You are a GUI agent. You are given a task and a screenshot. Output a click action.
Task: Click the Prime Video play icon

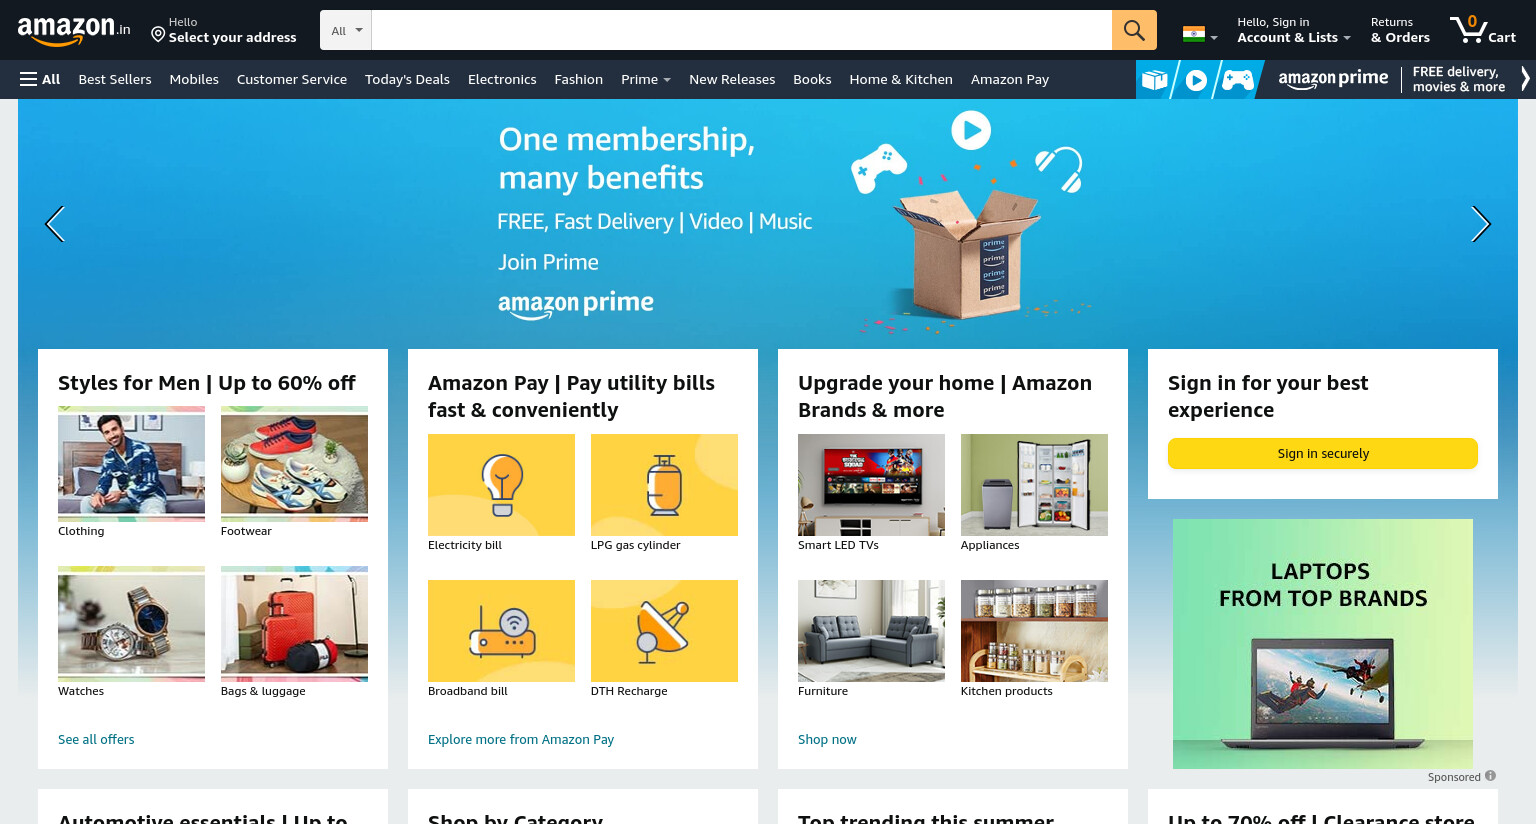[1196, 80]
